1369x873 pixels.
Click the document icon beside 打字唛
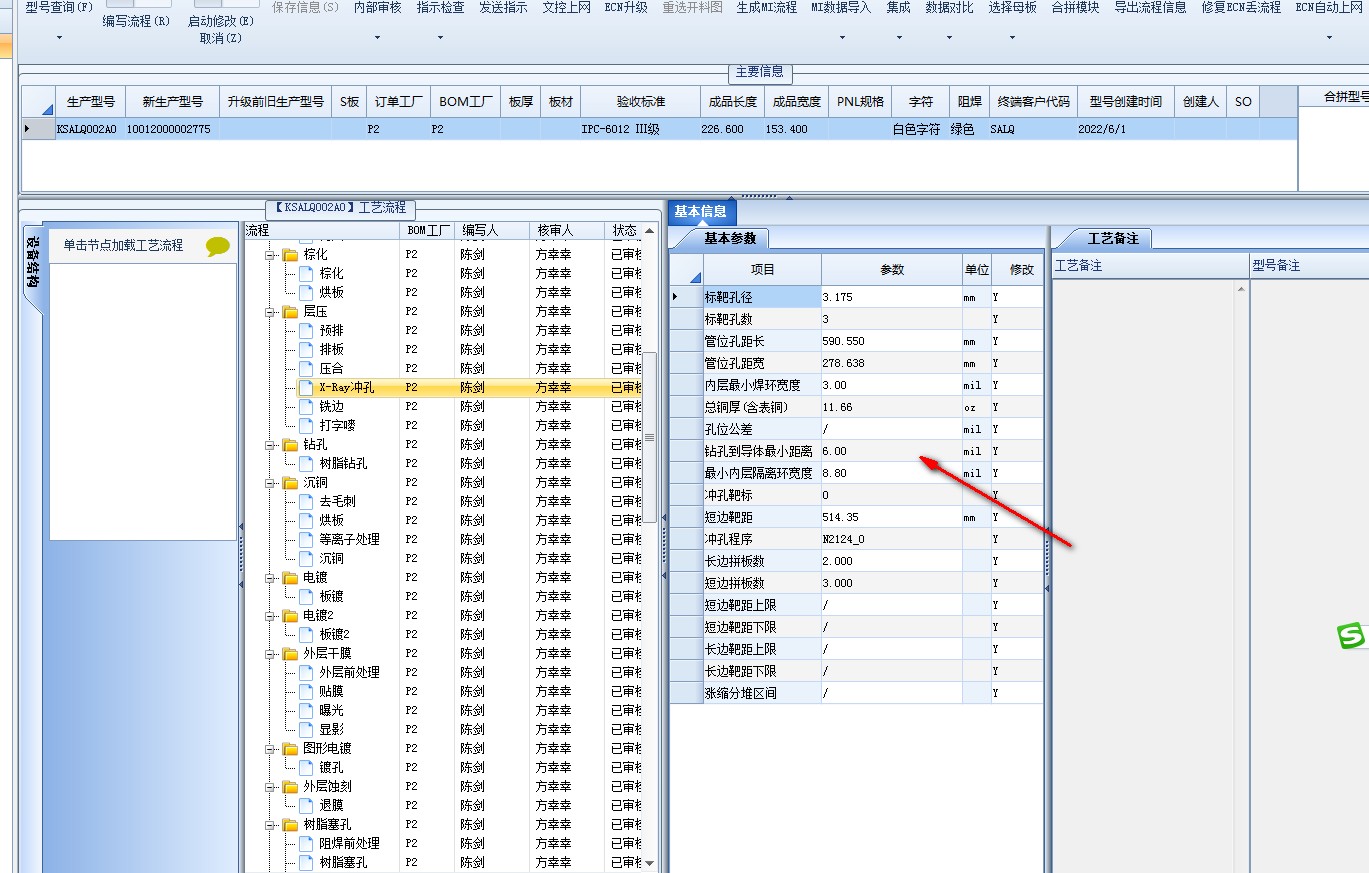pos(306,426)
